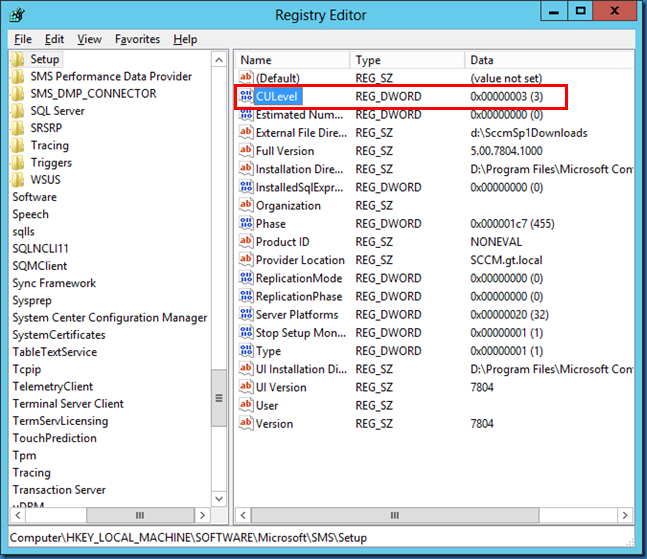Open the View menu

tap(89, 39)
